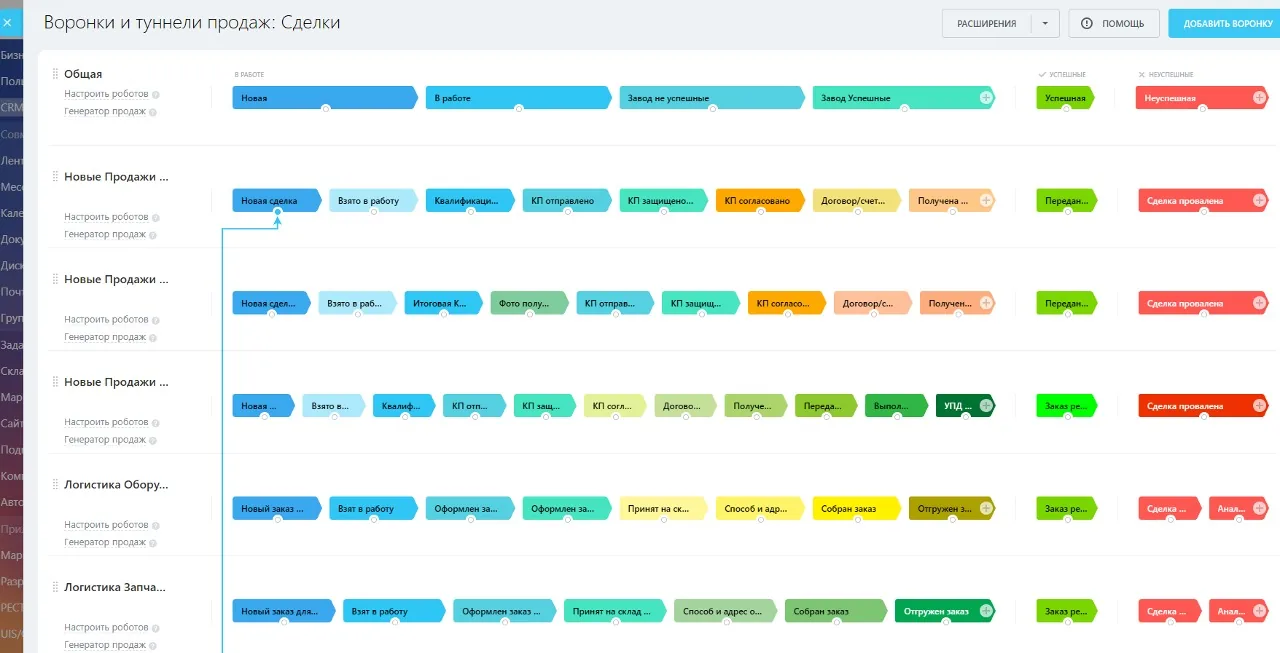The width and height of the screenshot is (1280, 653).
Task: Open Настроить роботов for Логистика Обору... funnel
Action: [x=106, y=524]
